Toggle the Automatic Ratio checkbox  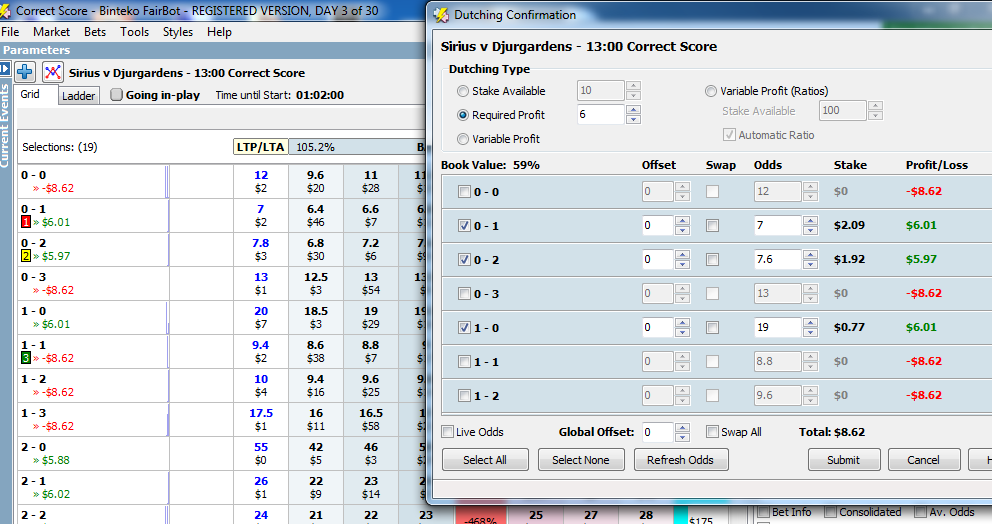[x=729, y=135]
